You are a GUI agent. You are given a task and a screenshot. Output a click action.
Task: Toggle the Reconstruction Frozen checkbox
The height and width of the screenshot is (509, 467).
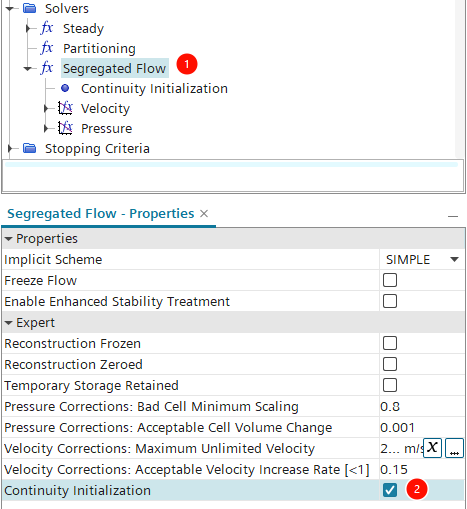(x=390, y=343)
